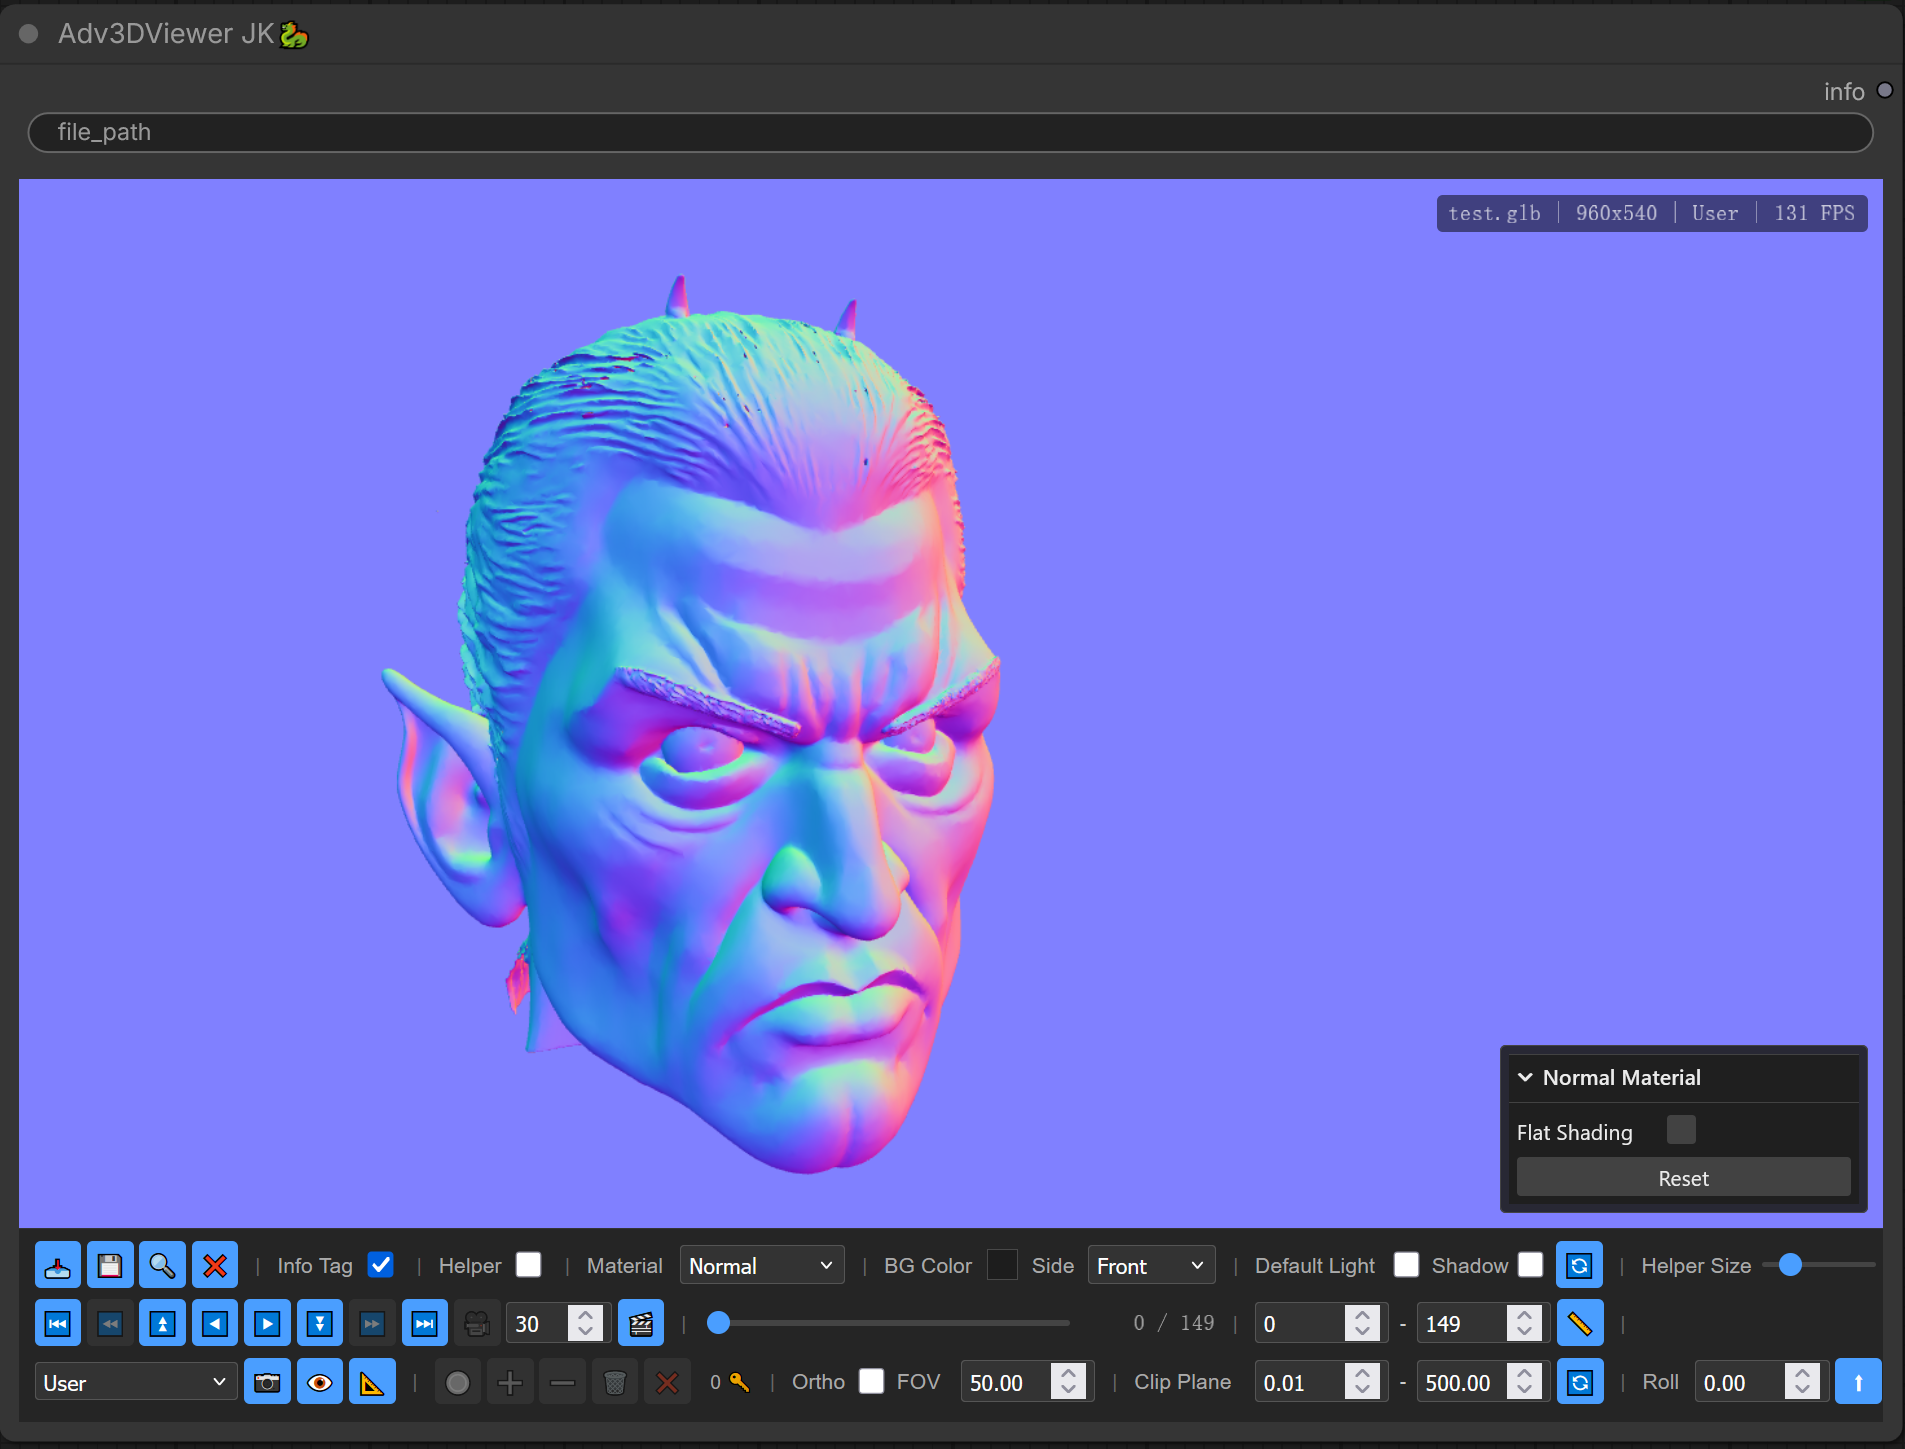Screen dimensions: 1905x1449
Task: Click the floppy disk save icon
Action: pyautogui.click(x=110, y=1266)
